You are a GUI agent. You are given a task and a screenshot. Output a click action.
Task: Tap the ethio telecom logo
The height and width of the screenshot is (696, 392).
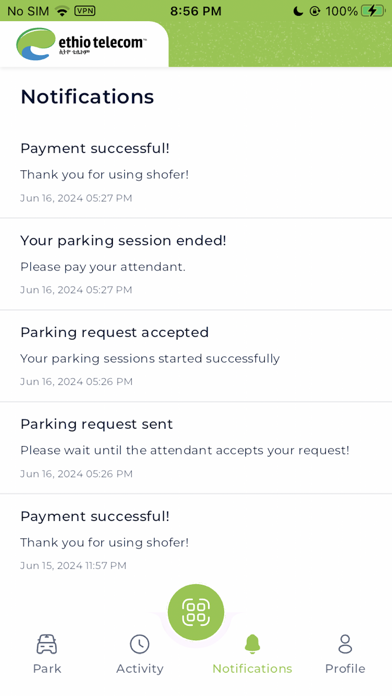pos(81,44)
